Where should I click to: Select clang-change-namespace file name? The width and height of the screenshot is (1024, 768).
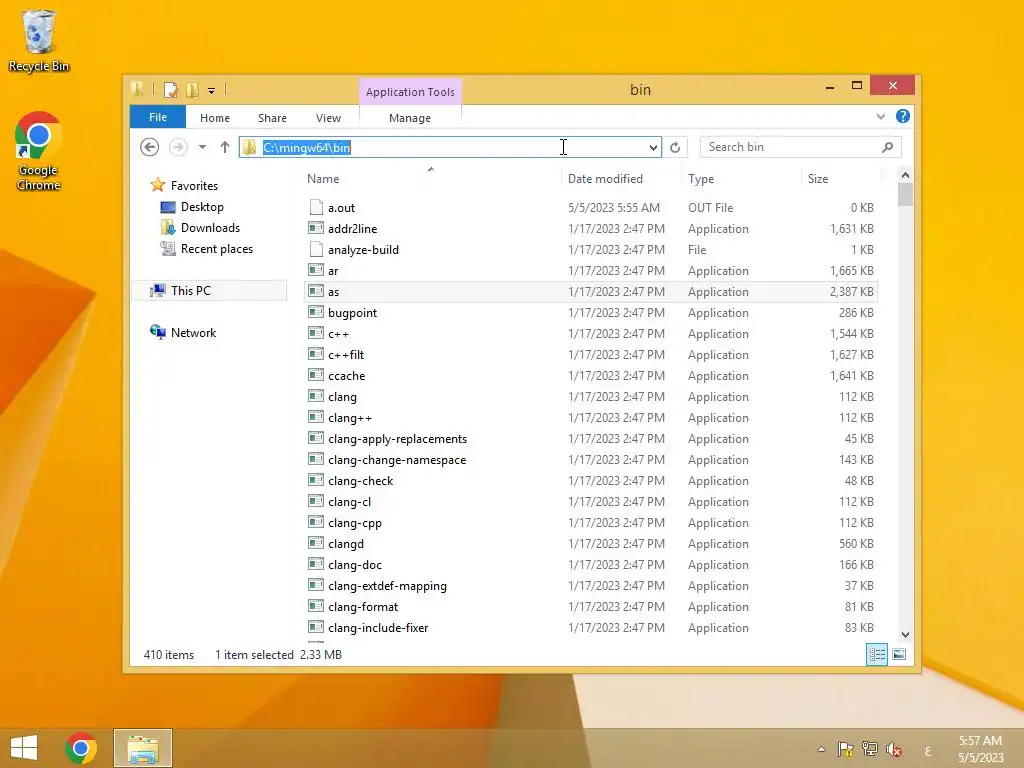pos(397,460)
